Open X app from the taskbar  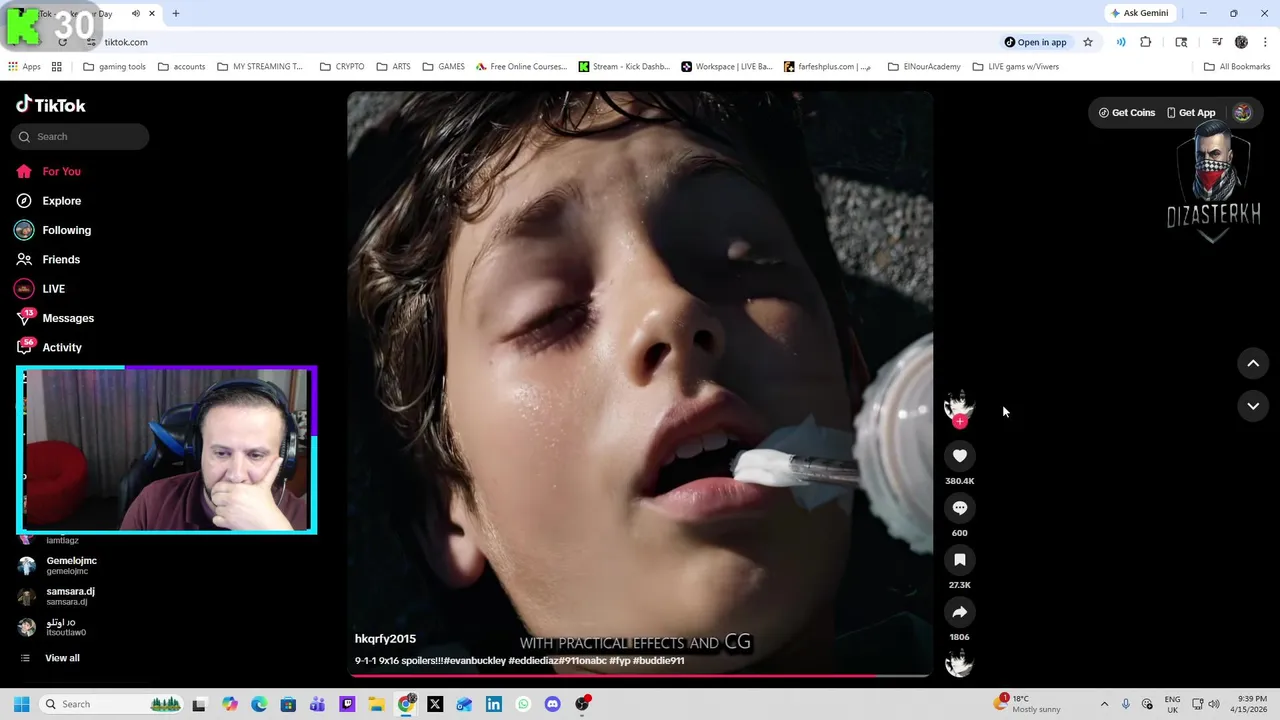435,704
